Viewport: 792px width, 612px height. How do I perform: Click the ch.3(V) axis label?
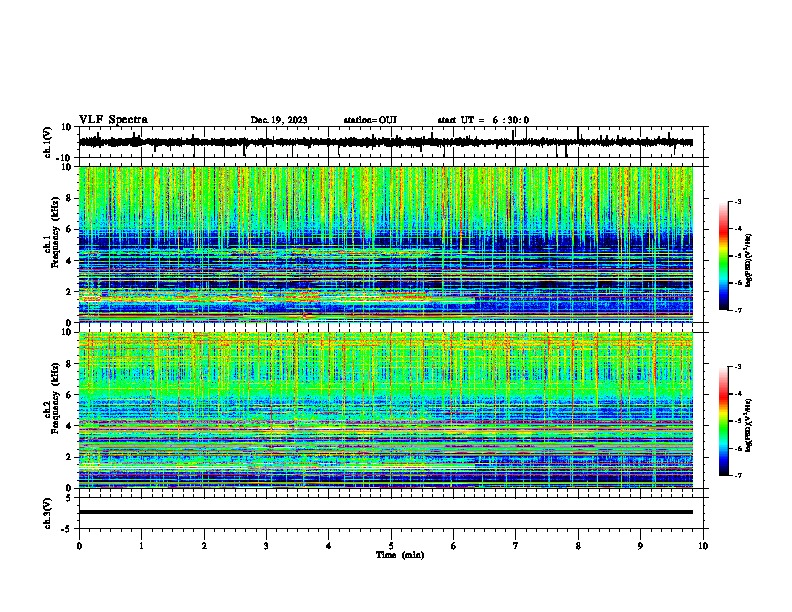47,513
